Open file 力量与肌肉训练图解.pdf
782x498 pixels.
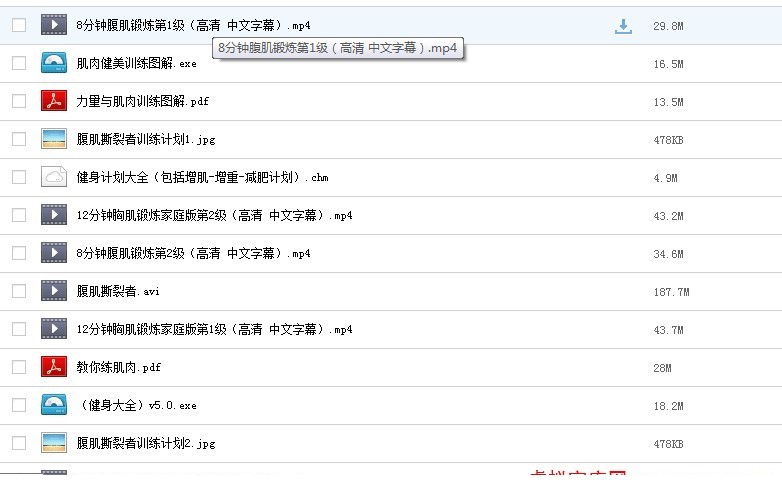point(142,101)
